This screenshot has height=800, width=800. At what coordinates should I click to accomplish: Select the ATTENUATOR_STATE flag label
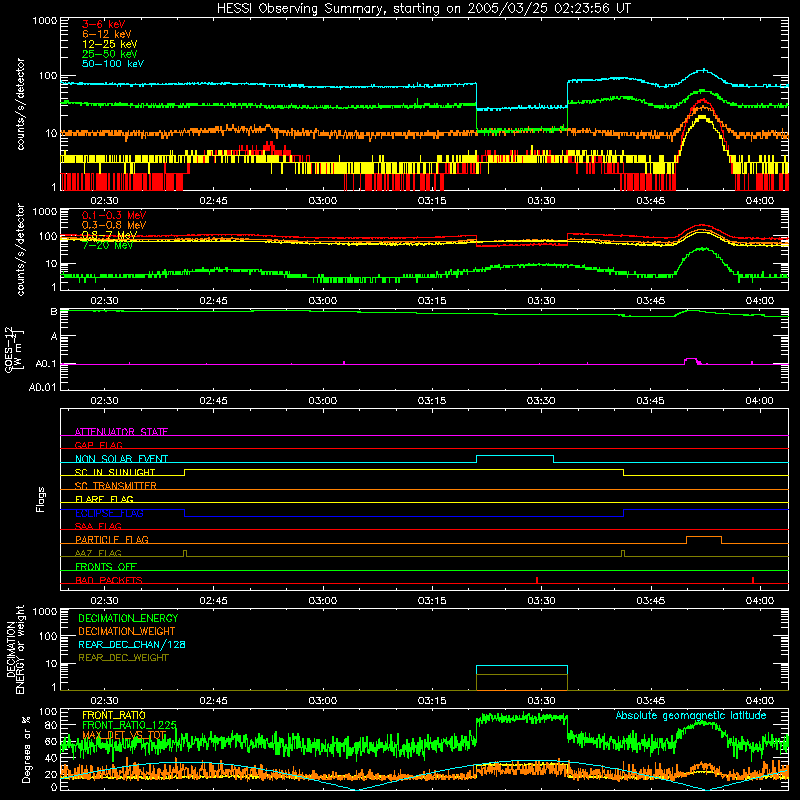tap(121, 432)
